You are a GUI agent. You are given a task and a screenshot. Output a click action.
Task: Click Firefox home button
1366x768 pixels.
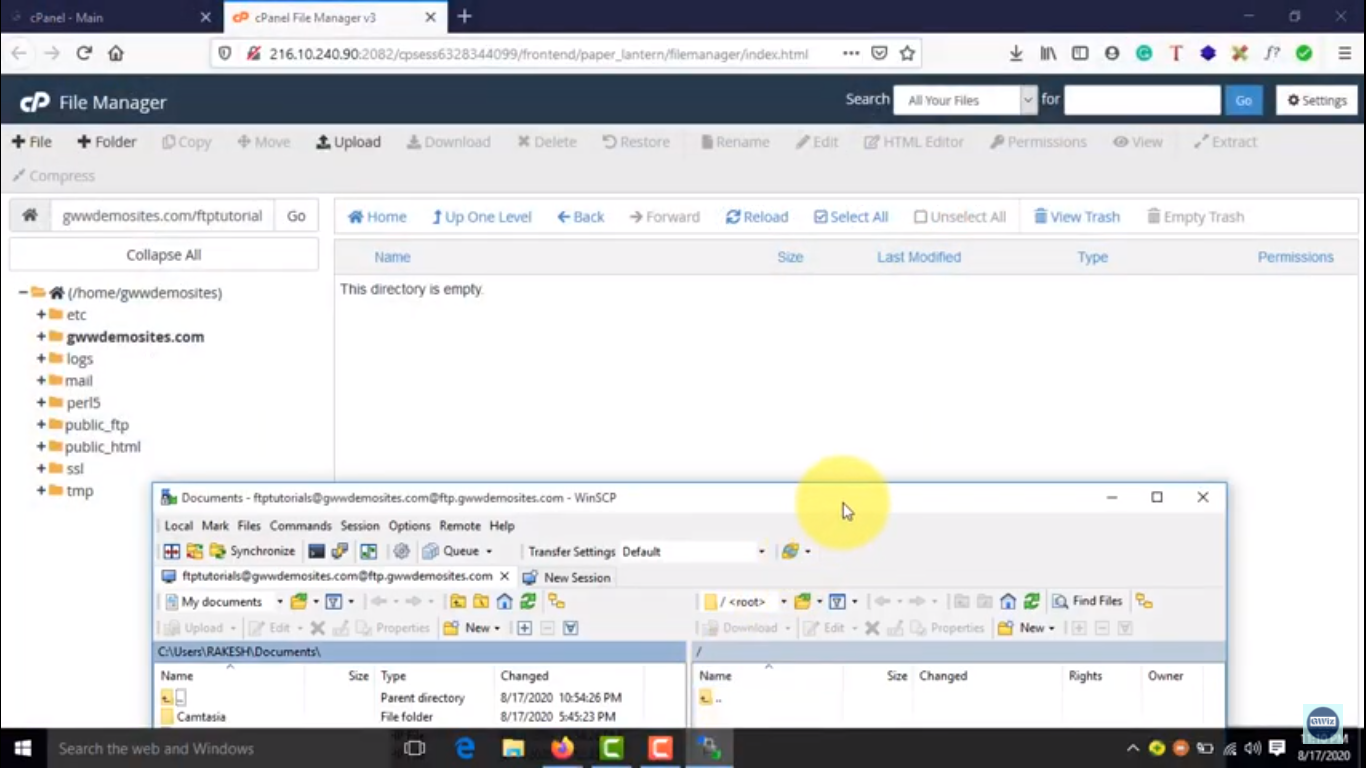116,54
